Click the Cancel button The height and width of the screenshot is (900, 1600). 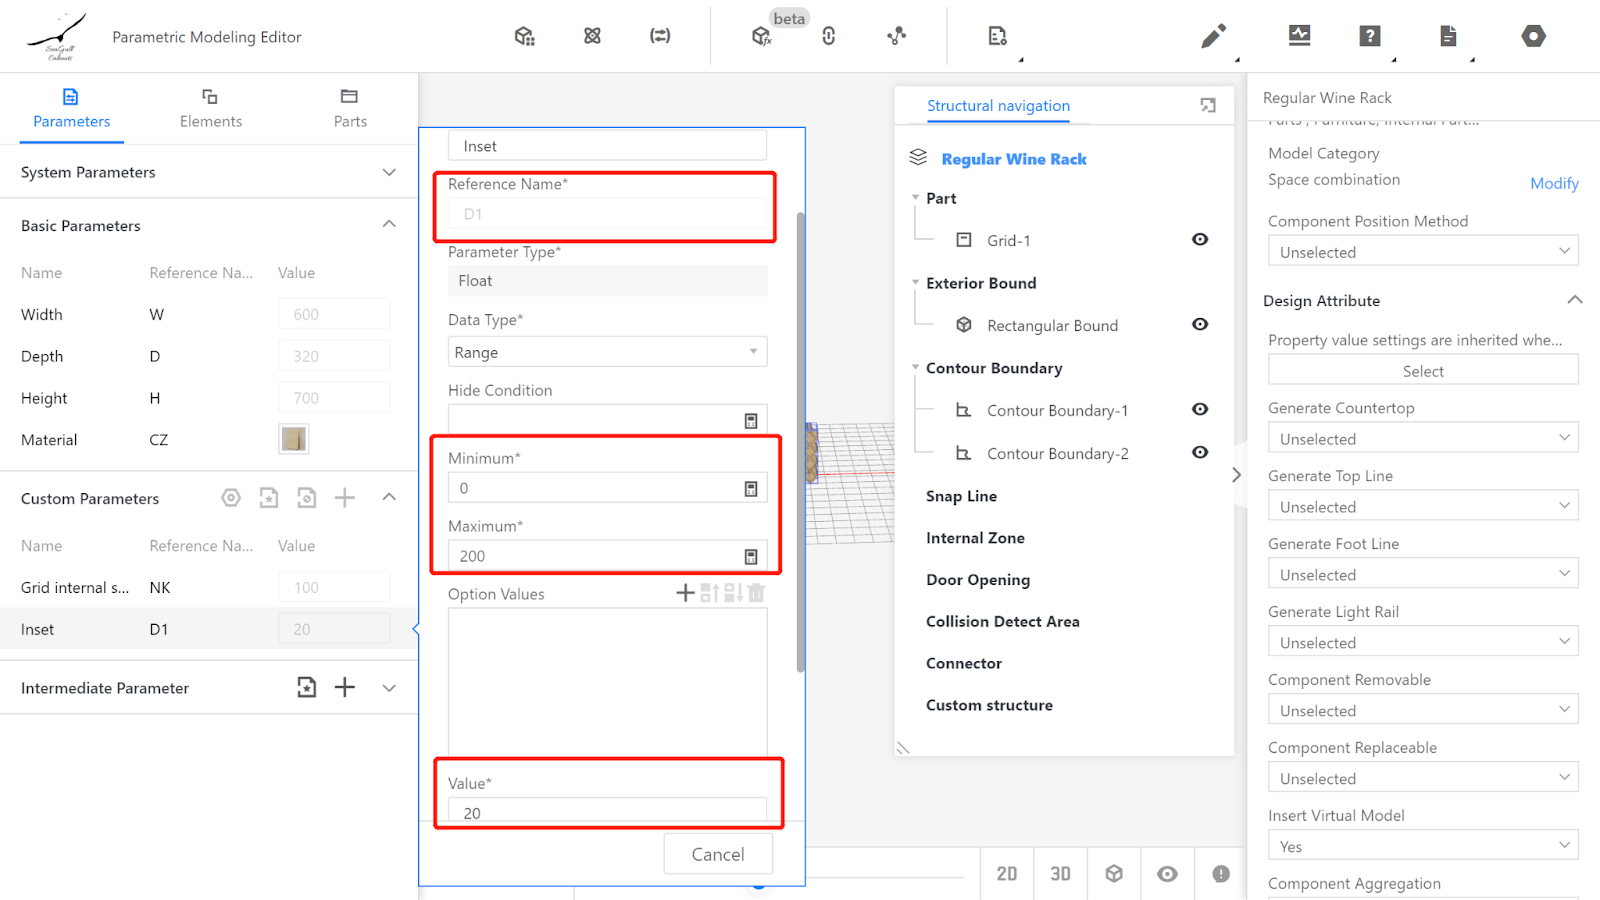click(x=717, y=854)
